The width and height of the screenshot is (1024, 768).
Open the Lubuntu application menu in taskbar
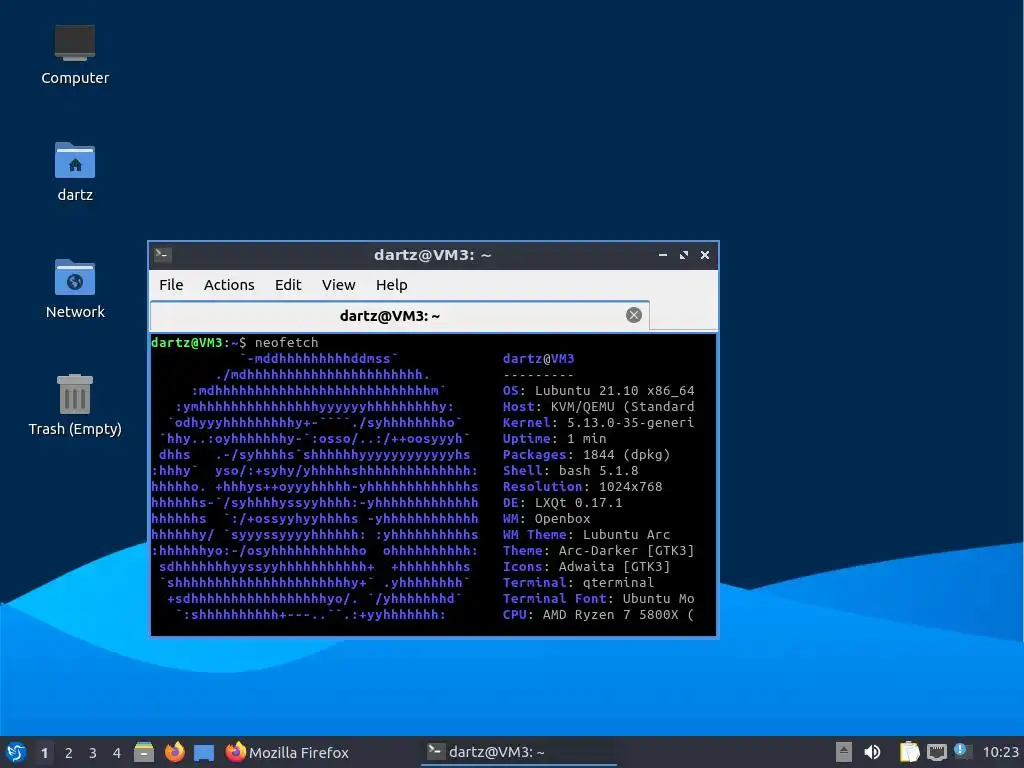(x=16, y=752)
